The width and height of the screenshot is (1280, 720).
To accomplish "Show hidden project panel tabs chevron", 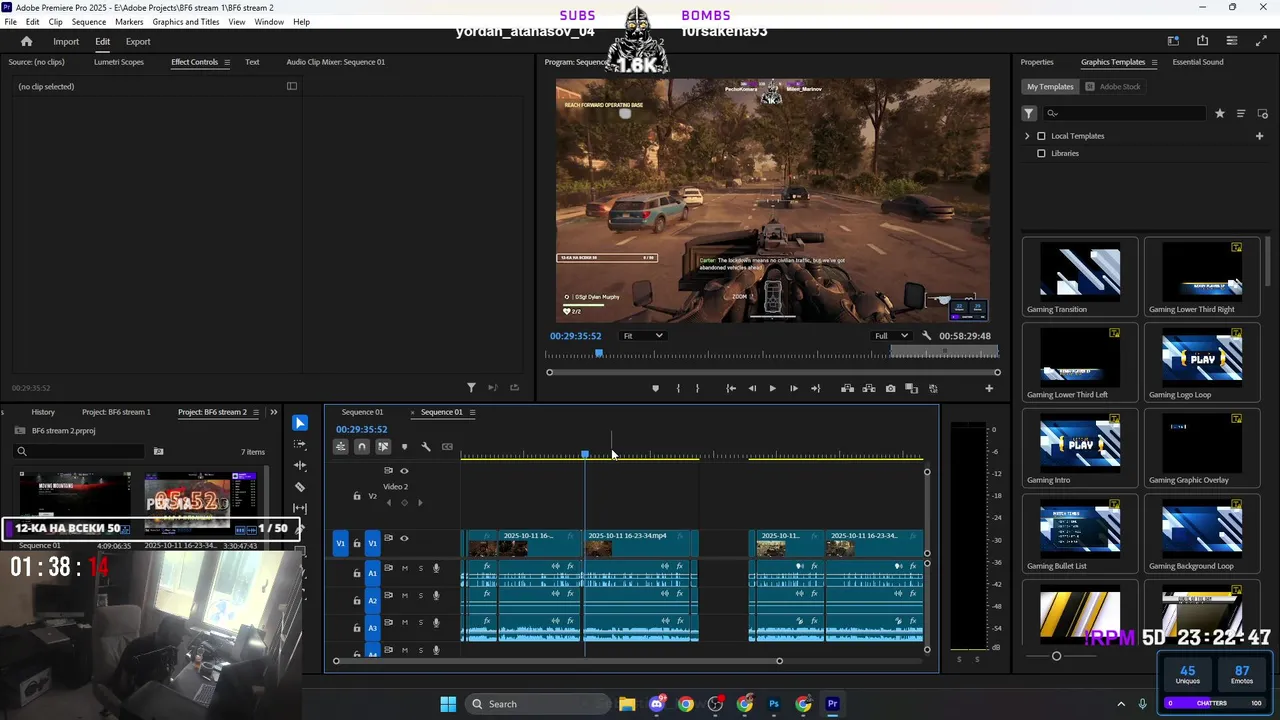I will tap(273, 412).
